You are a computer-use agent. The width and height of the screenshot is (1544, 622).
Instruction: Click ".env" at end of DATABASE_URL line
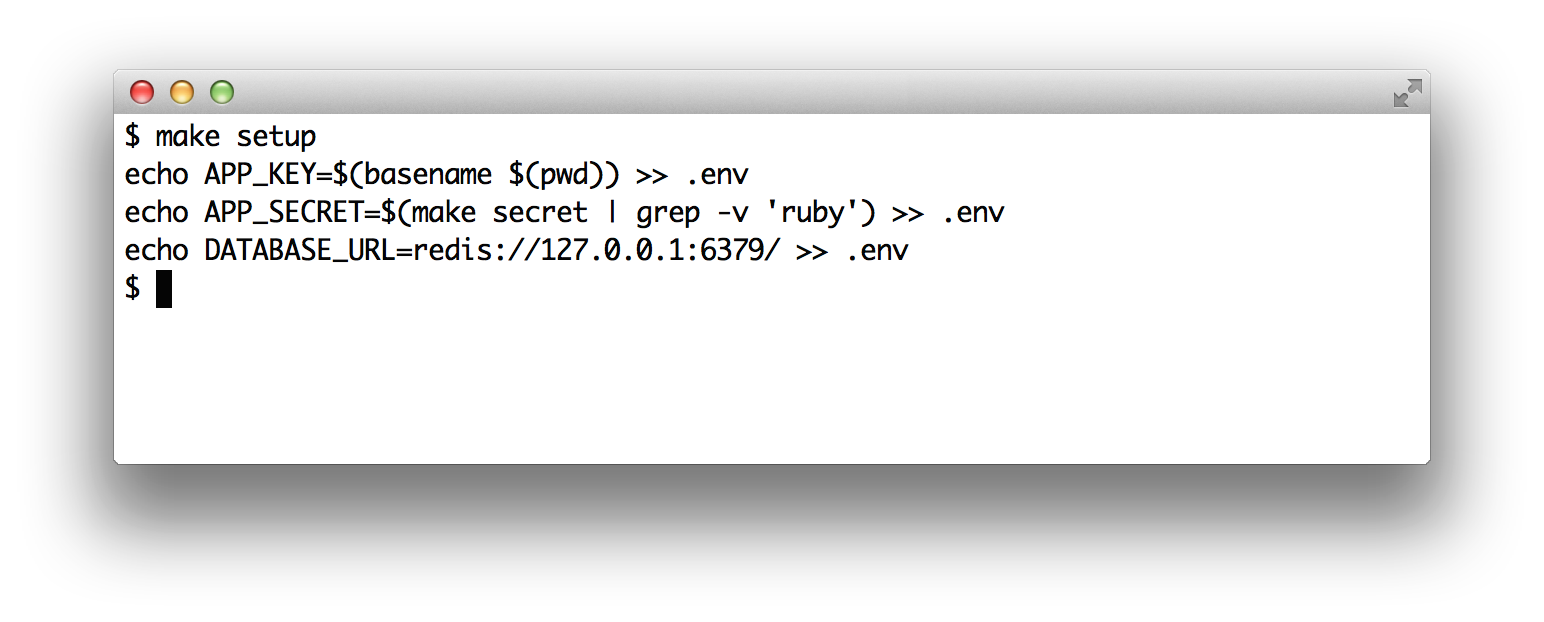pos(877,250)
